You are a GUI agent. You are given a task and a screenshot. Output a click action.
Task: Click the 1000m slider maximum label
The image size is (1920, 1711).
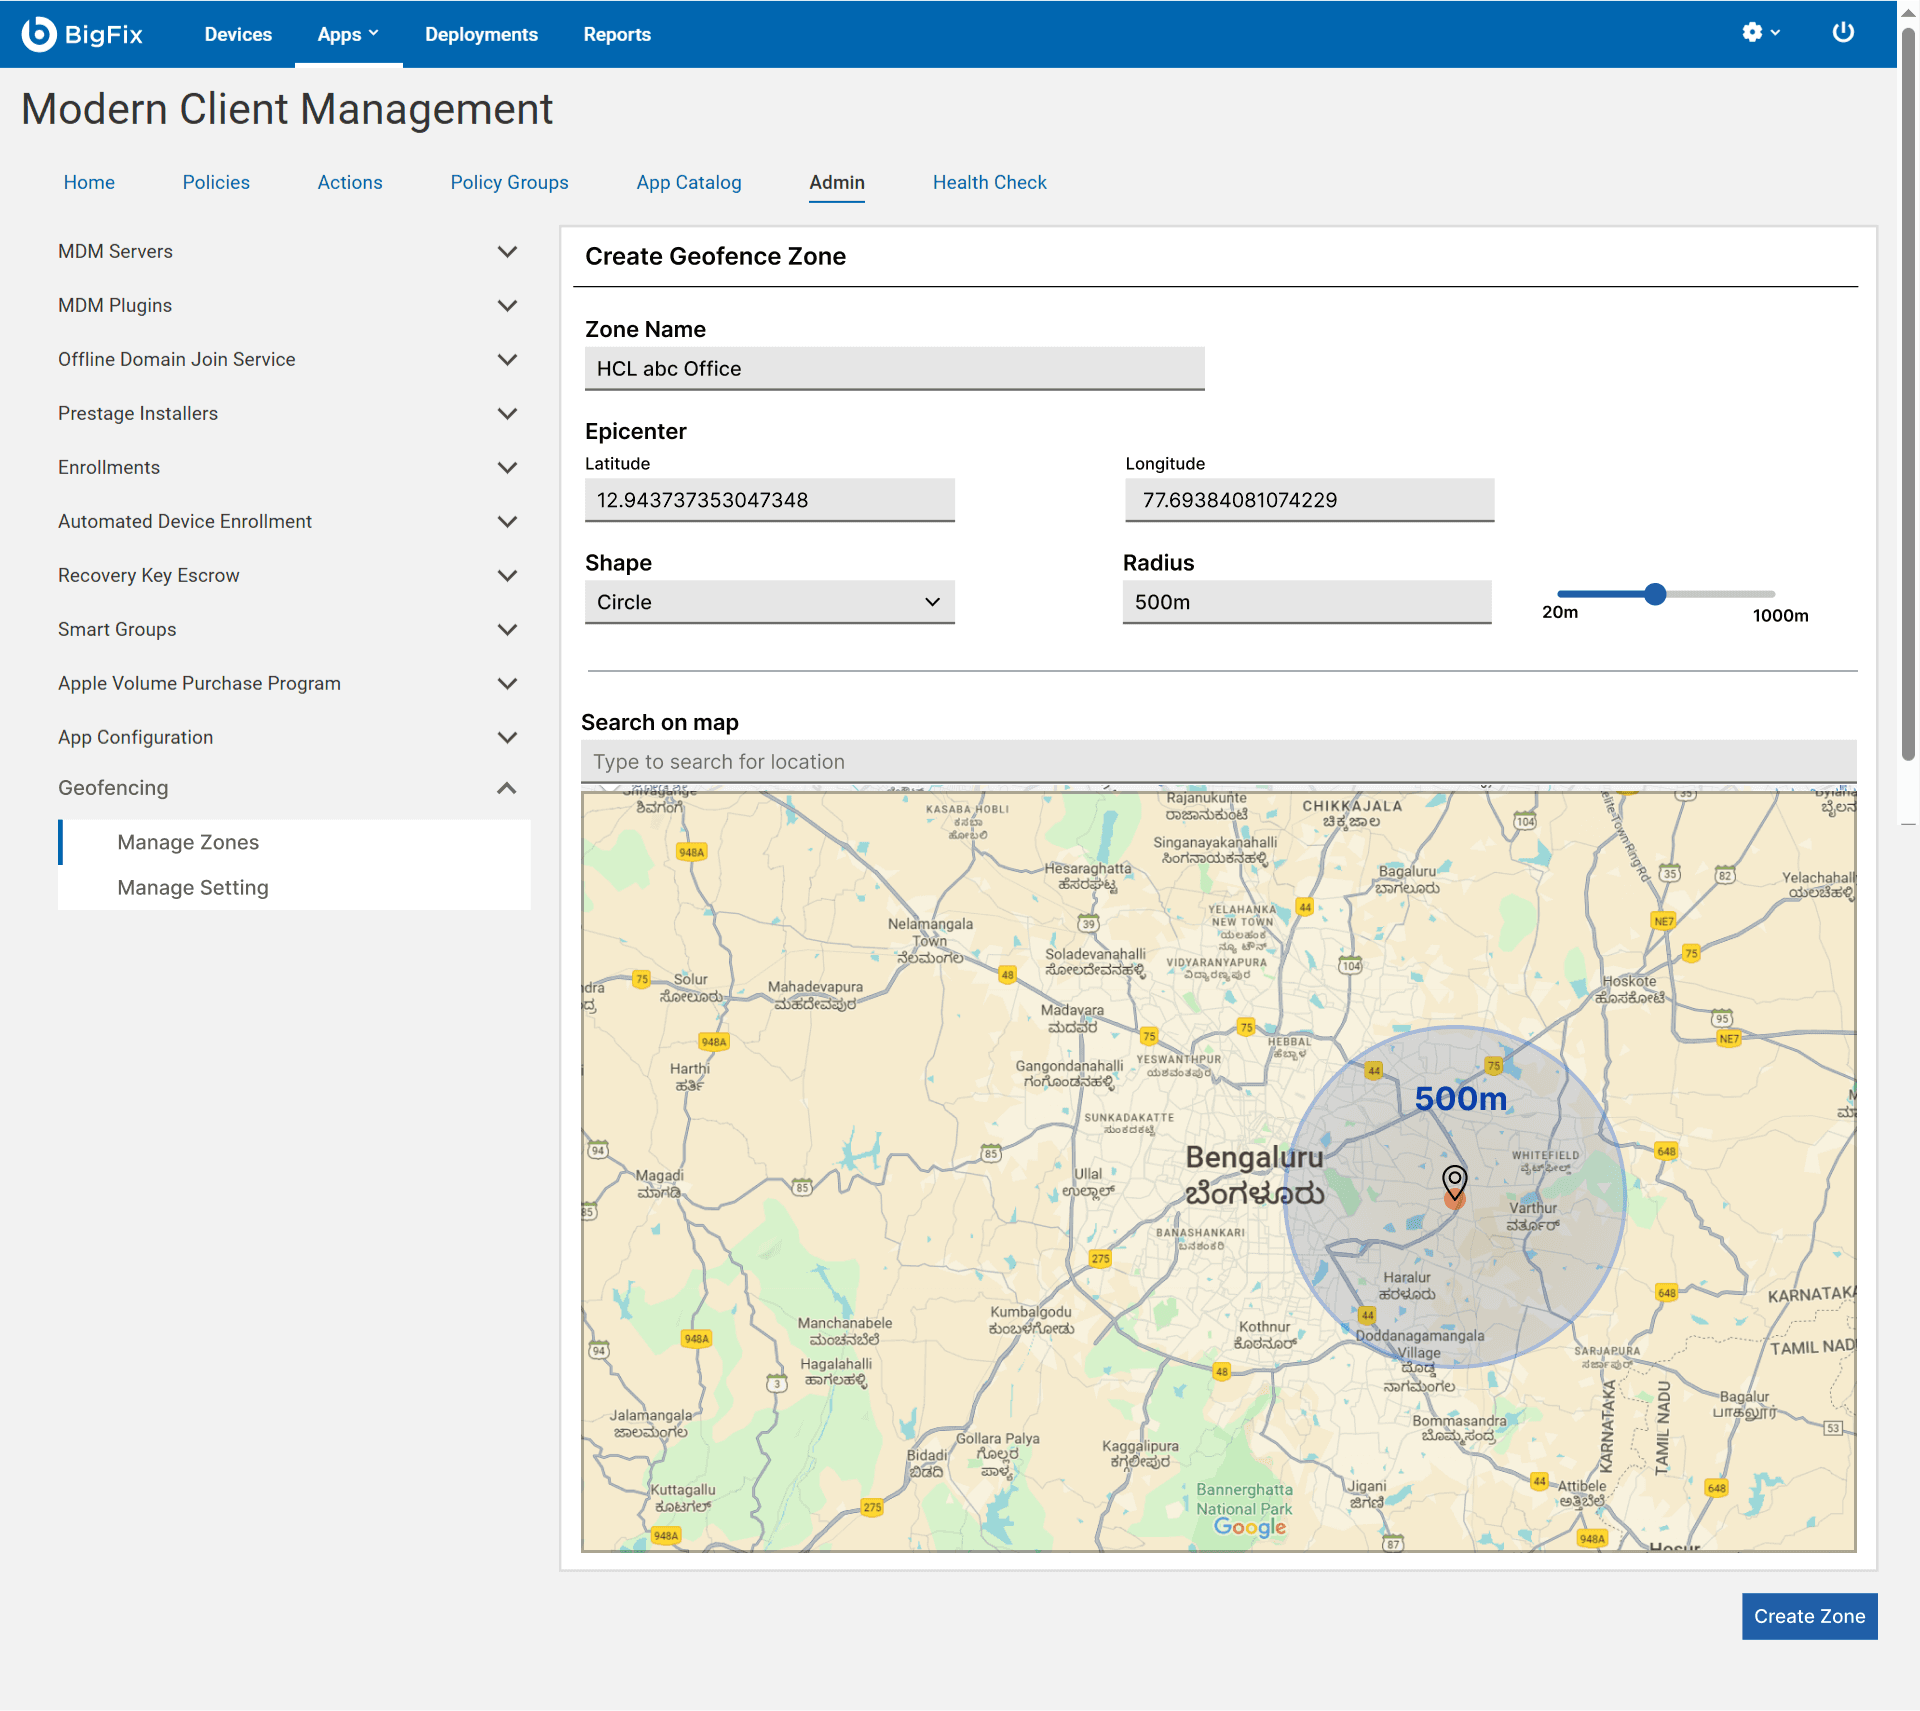coord(1780,615)
